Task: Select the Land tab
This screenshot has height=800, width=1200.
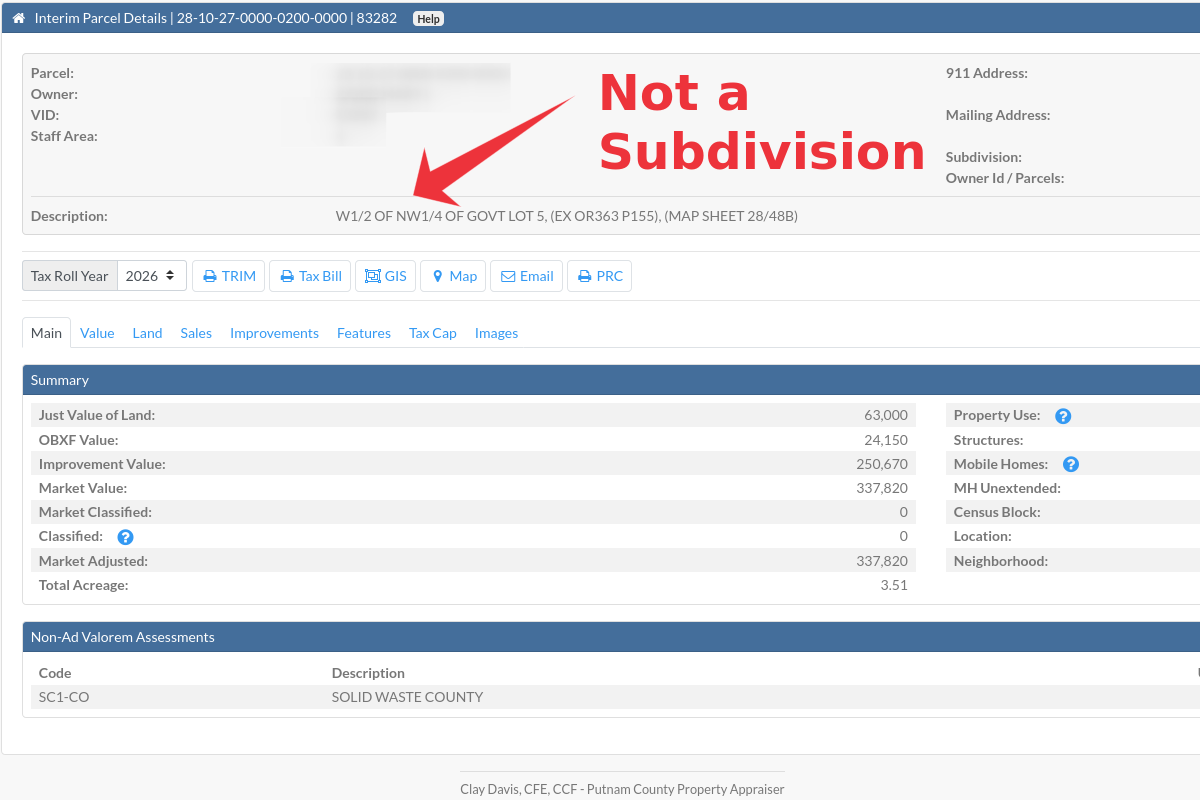Action: tap(147, 333)
